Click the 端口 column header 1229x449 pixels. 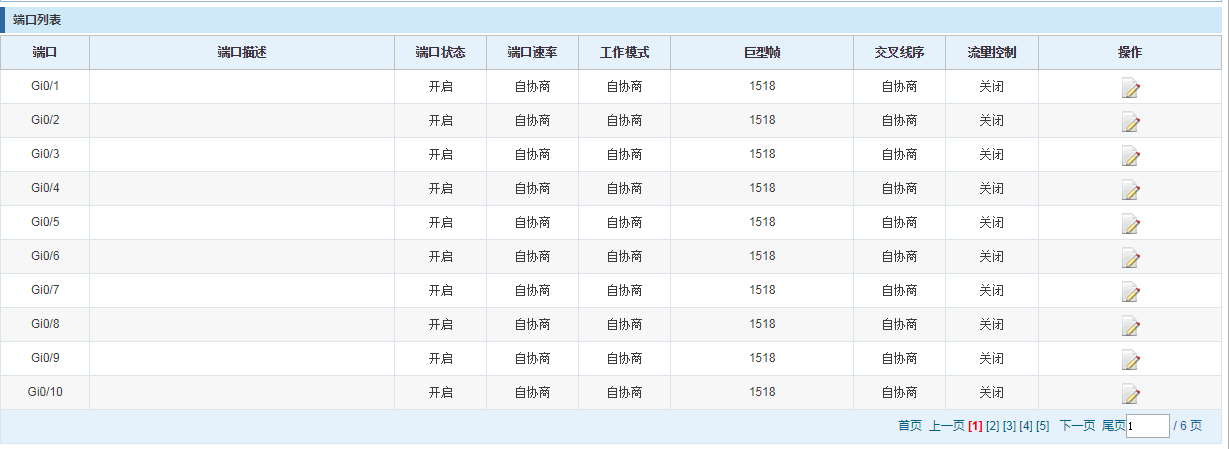[45, 53]
